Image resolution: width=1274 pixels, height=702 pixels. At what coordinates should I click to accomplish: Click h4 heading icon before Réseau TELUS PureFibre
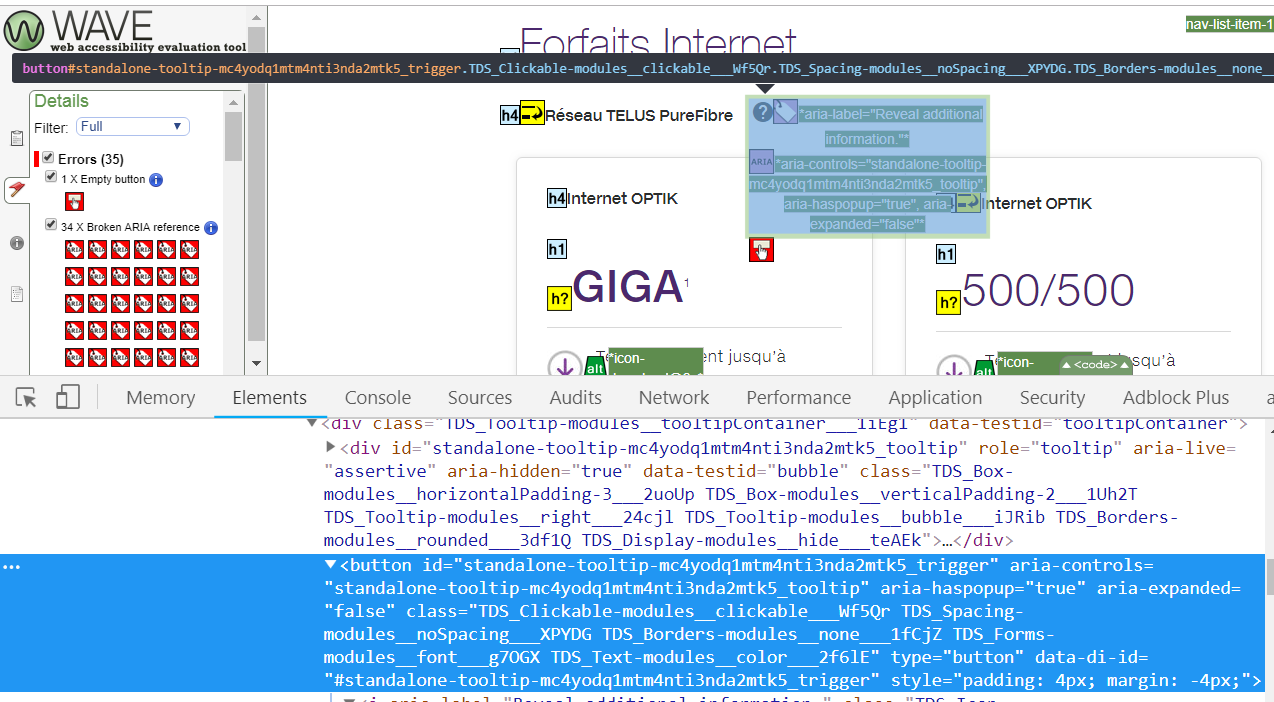[x=510, y=115]
